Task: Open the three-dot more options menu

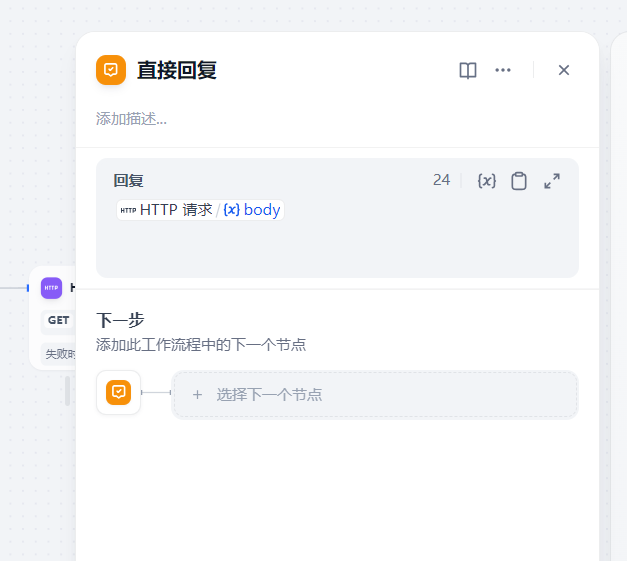Action: 503,70
